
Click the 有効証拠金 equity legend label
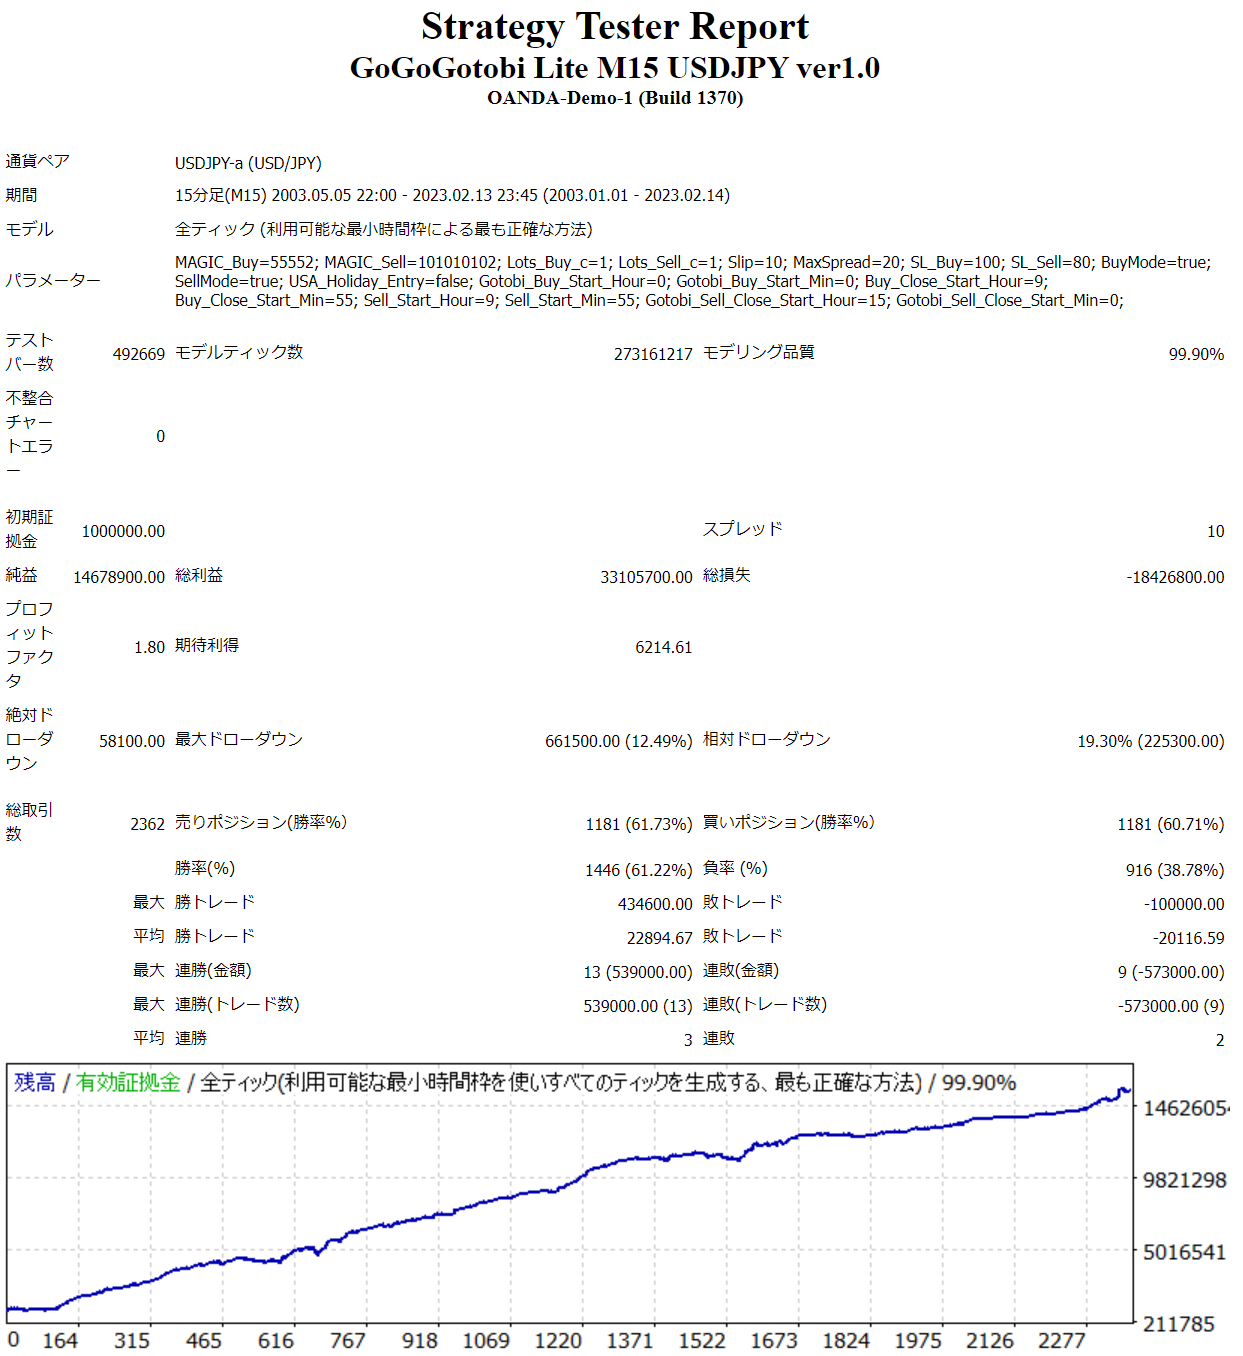(x=129, y=1082)
